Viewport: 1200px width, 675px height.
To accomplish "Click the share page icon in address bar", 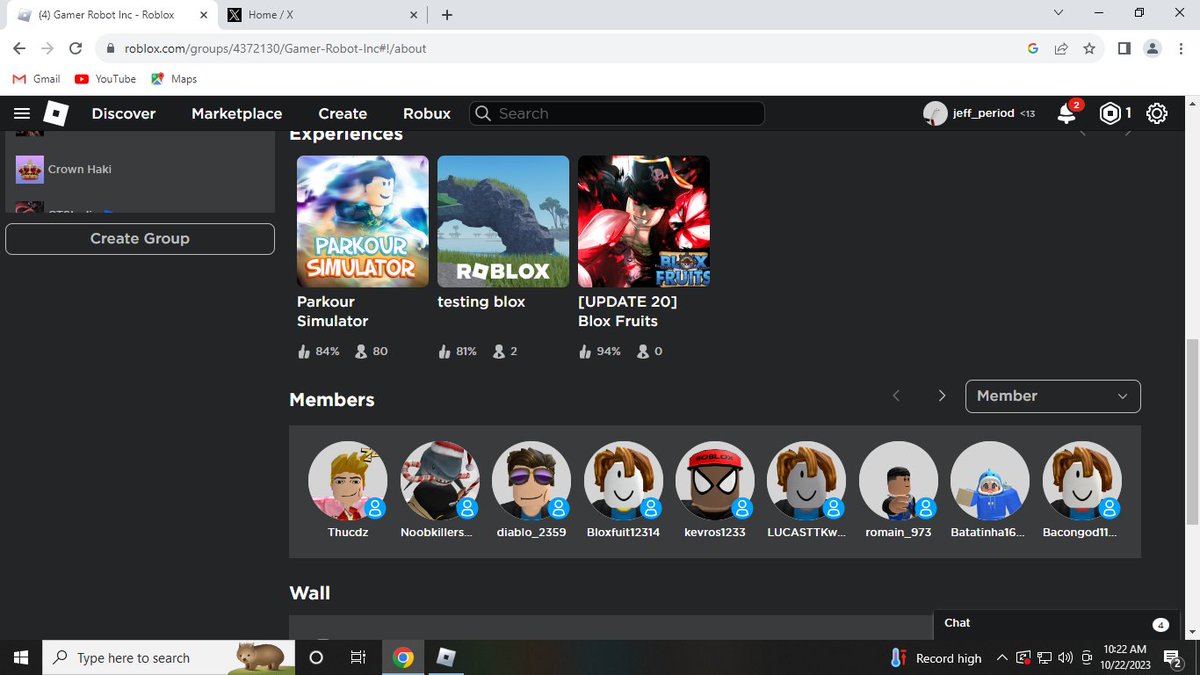I will coord(1061,48).
